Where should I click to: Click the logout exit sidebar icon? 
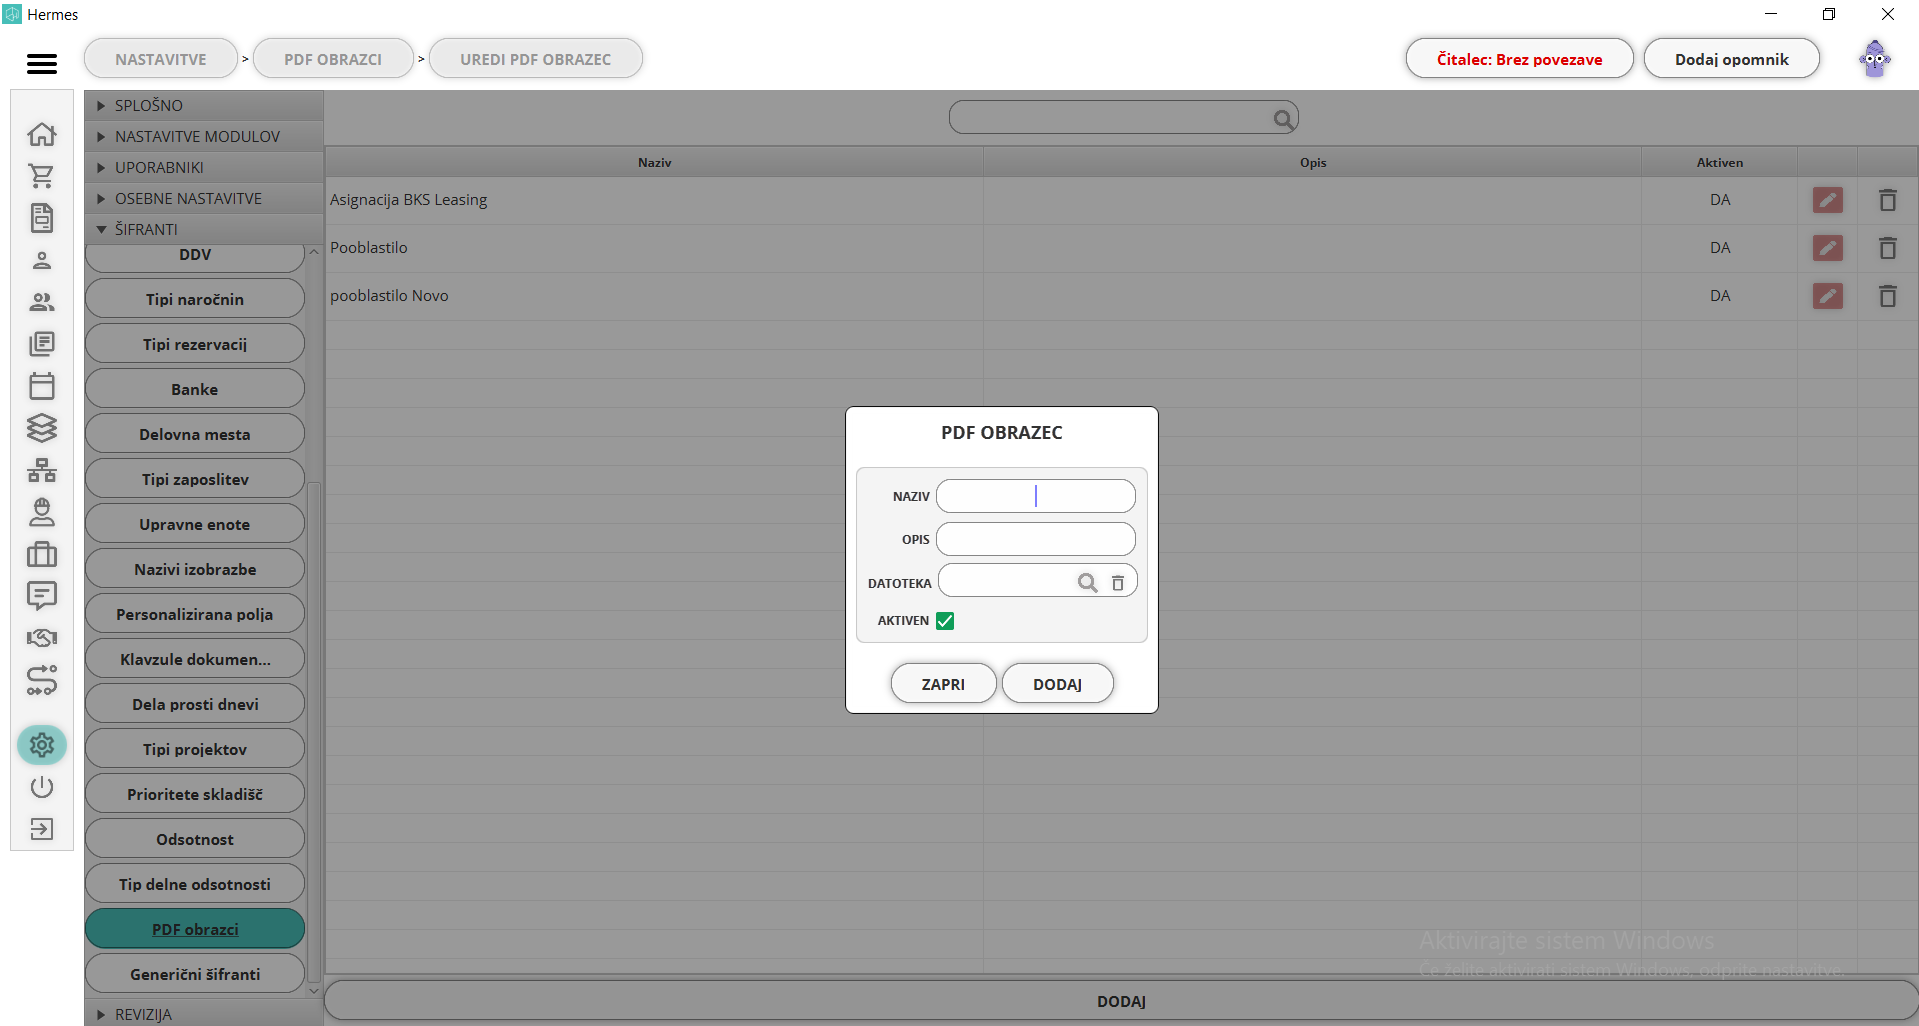pos(42,829)
